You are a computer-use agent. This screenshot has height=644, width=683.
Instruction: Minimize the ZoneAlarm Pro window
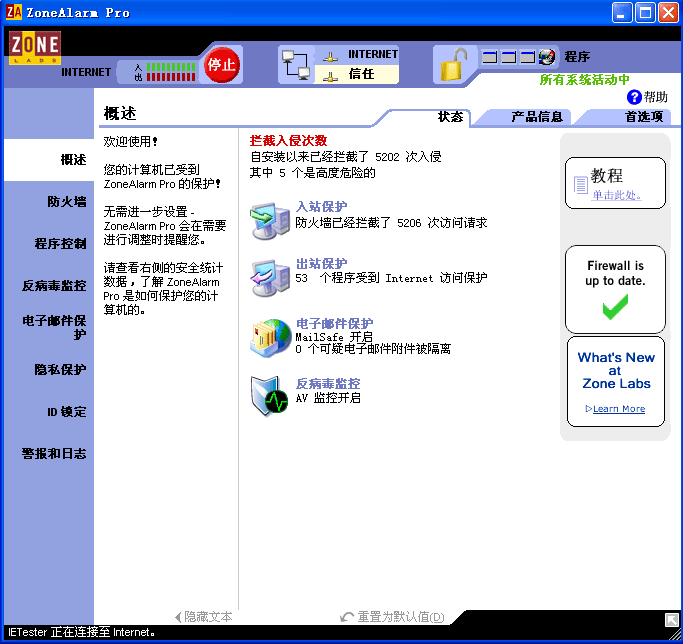coord(622,12)
